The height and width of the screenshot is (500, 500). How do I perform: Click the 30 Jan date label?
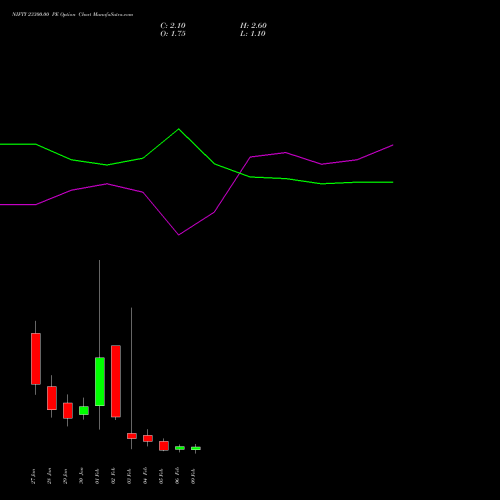click(81, 476)
